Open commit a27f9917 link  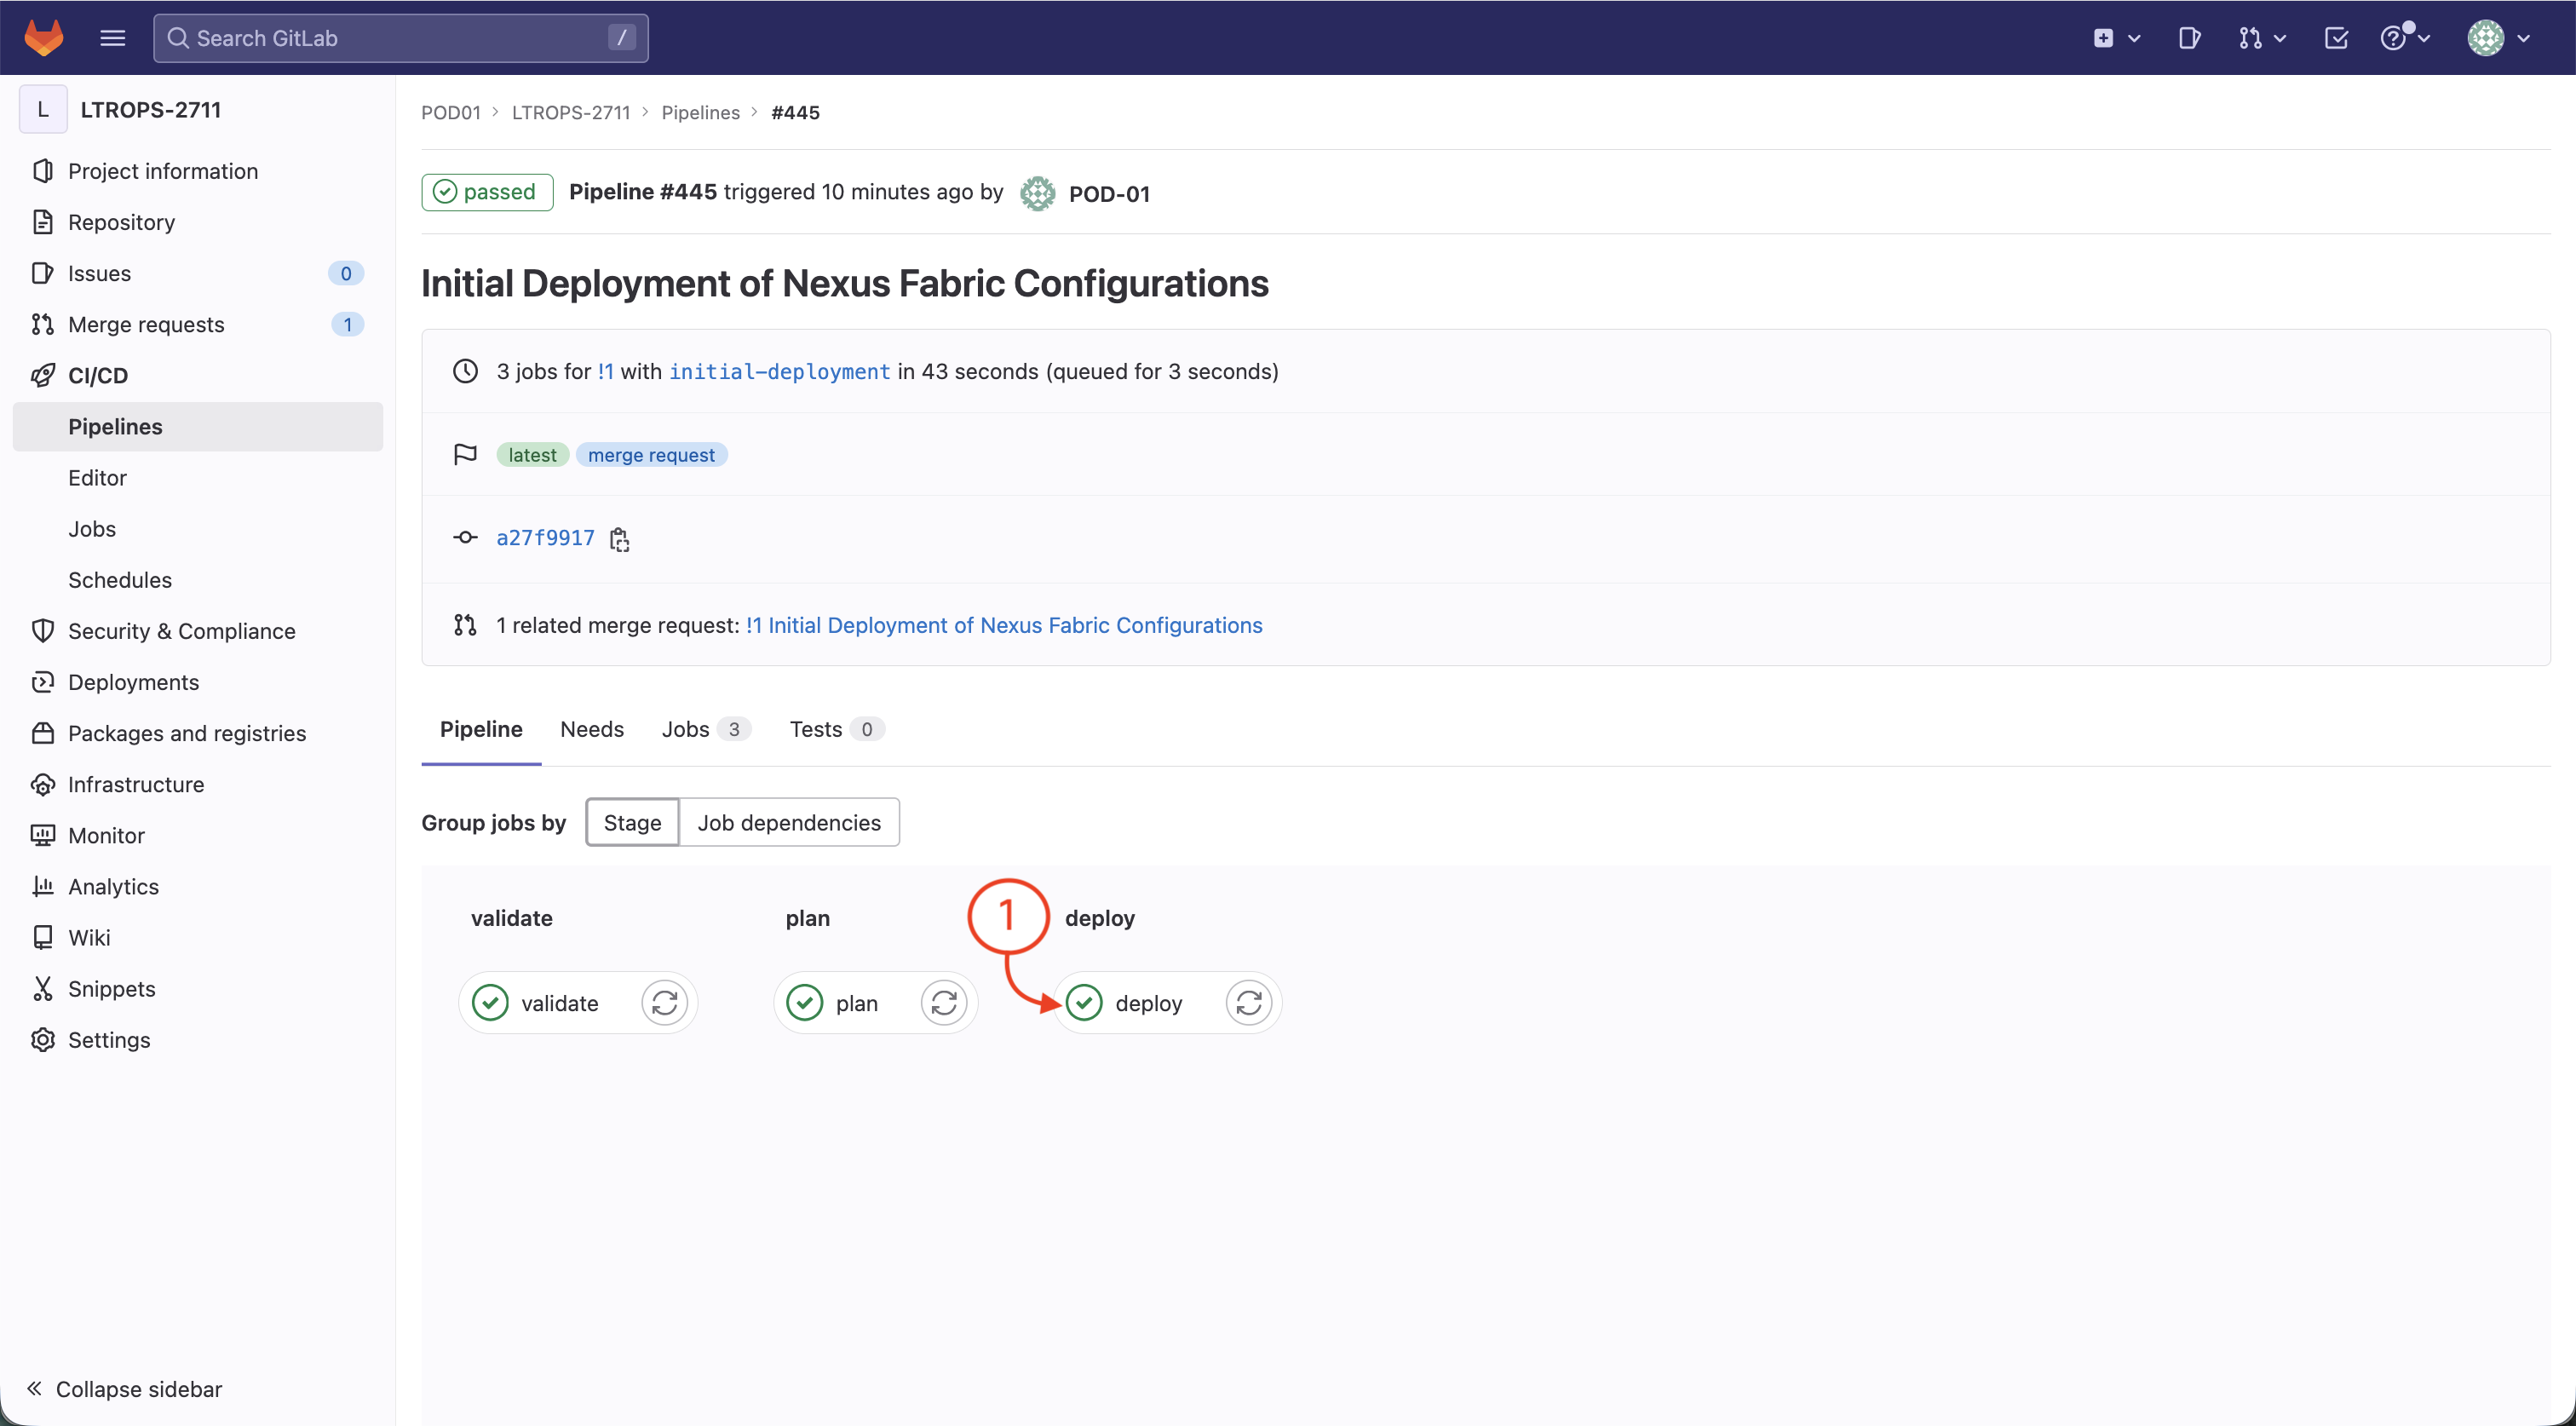(545, 538)
